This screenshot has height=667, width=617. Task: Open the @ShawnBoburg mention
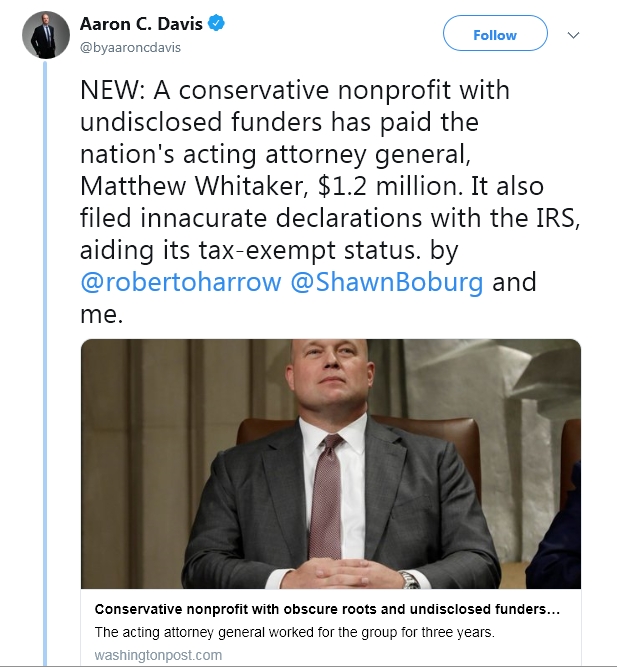(x=387, y=282)
